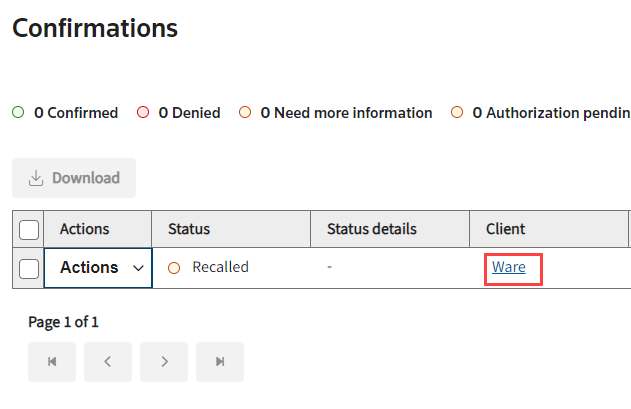The height and width of the screenshot is (409, 631).
Task: Click the Recalled status cell text
Action: click(x=220, y=267)
